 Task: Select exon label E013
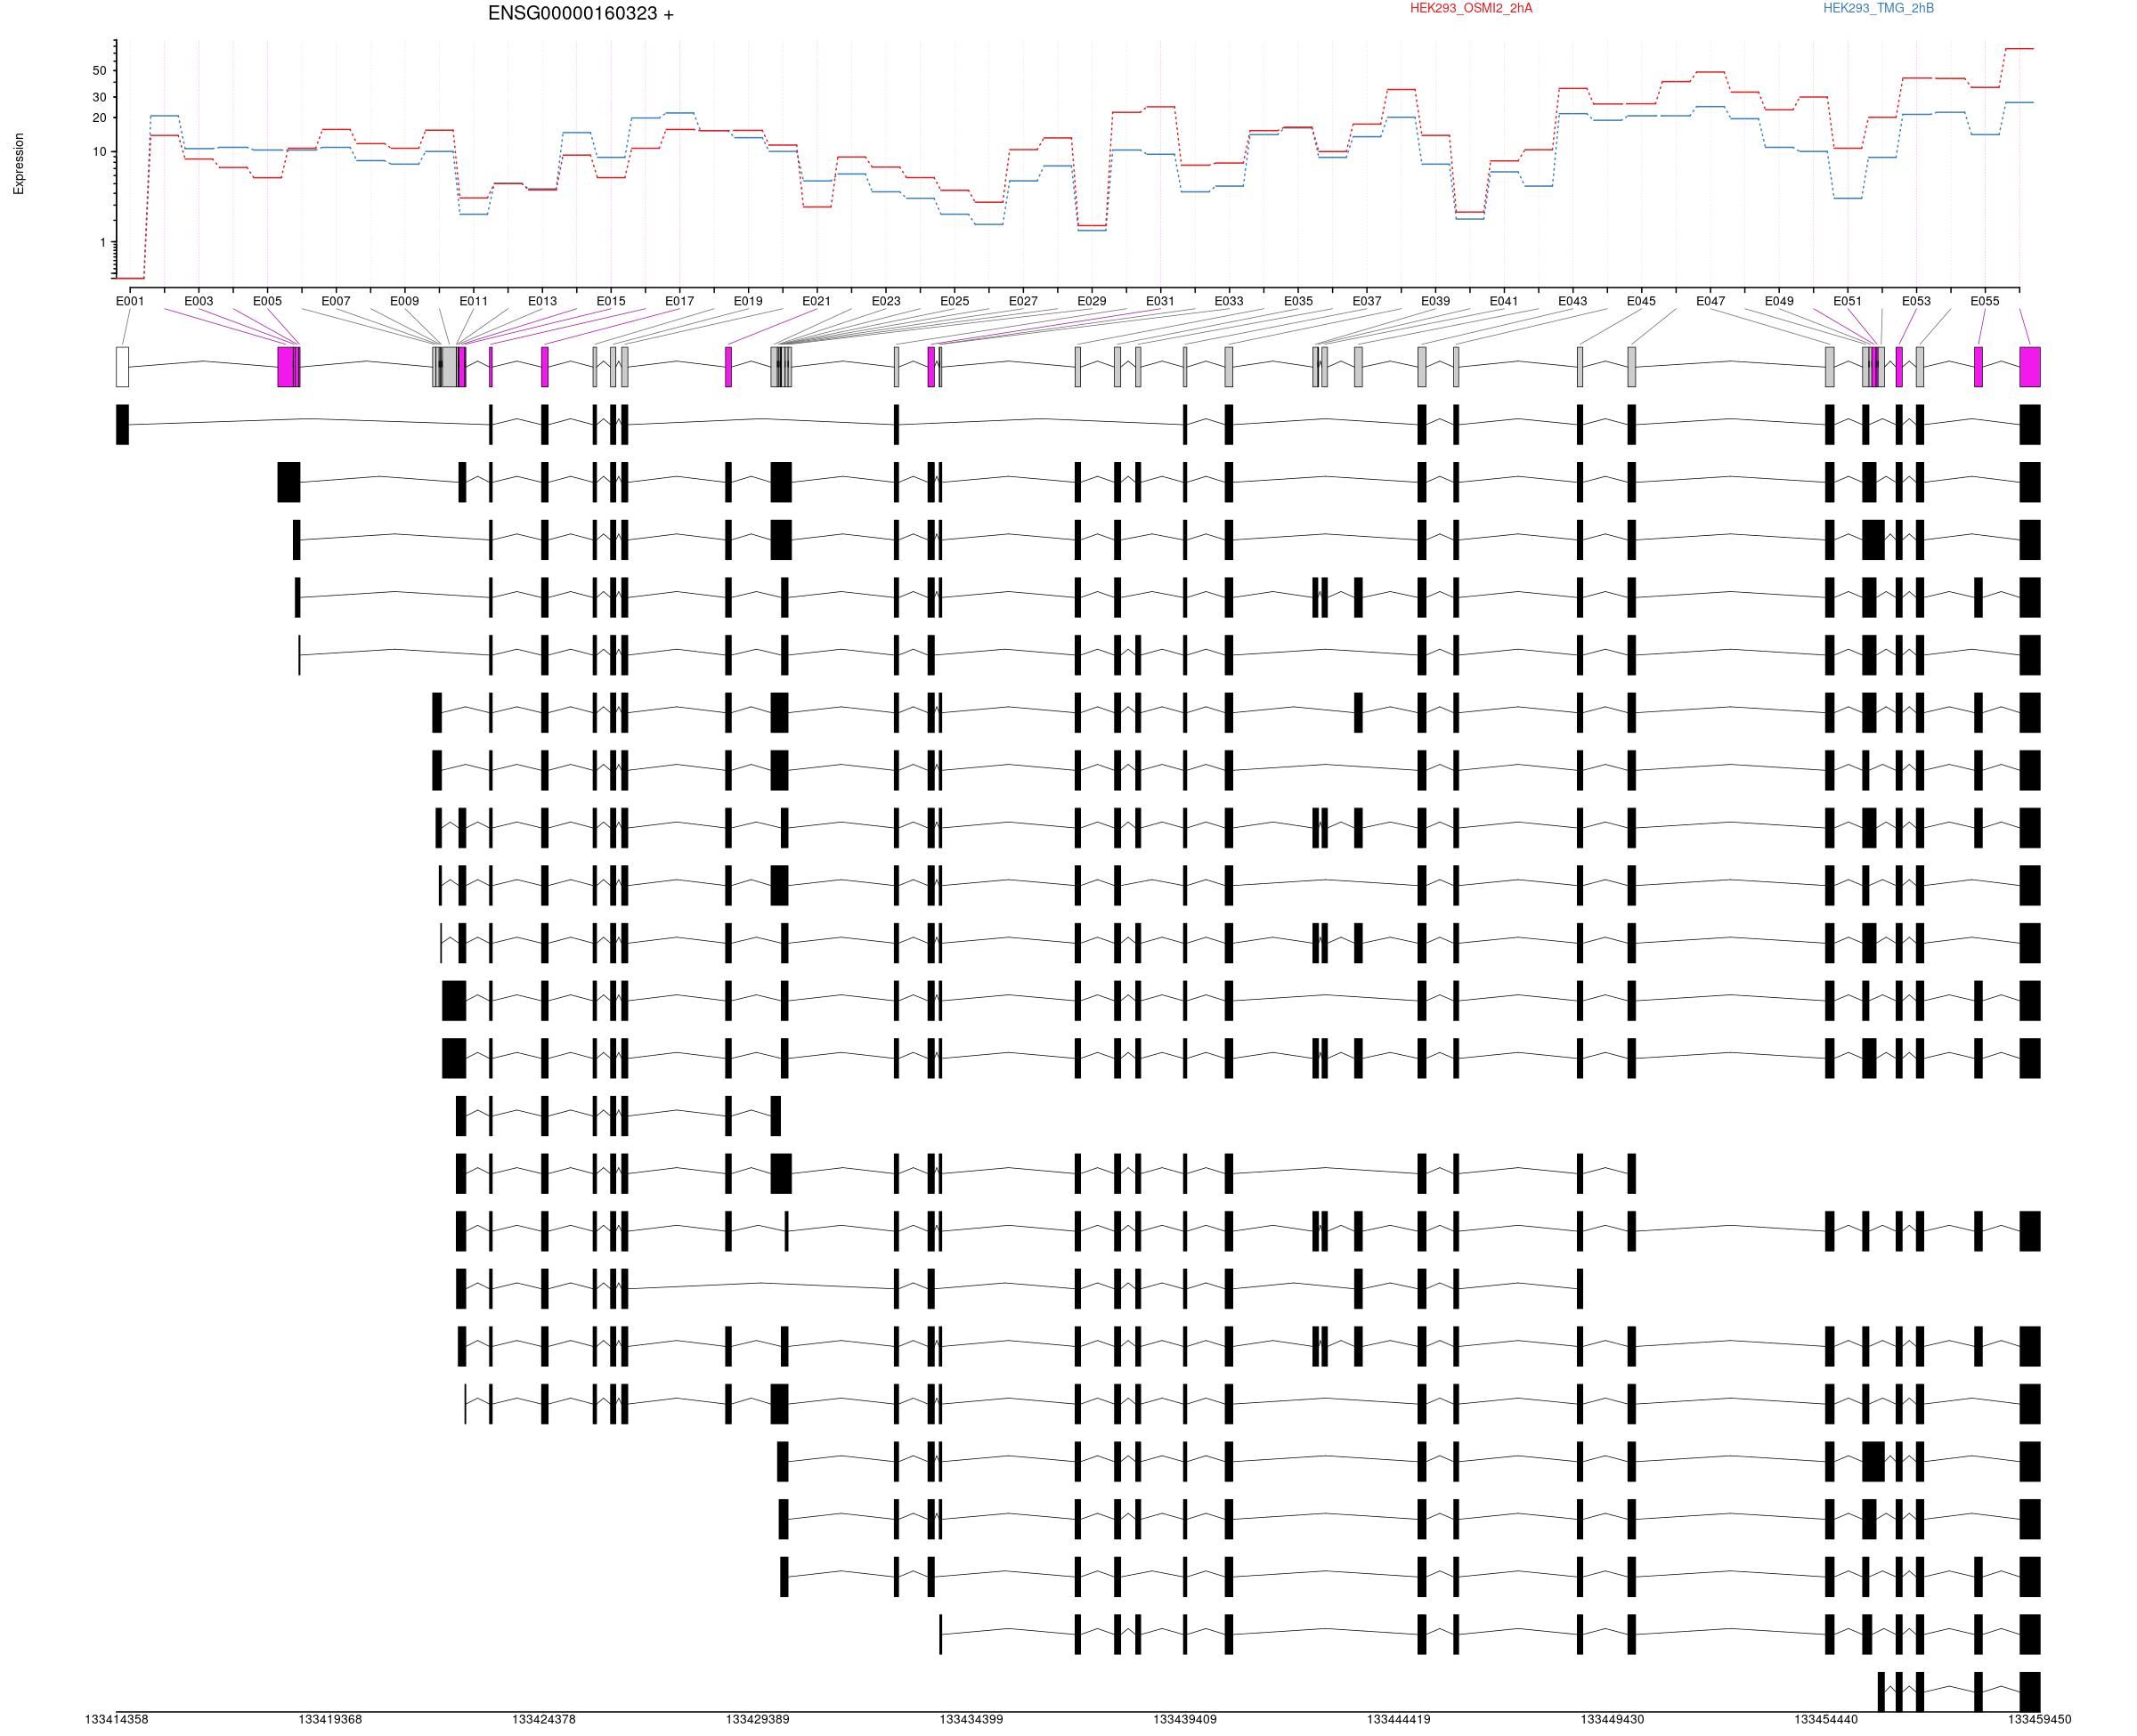pos(542,301)
